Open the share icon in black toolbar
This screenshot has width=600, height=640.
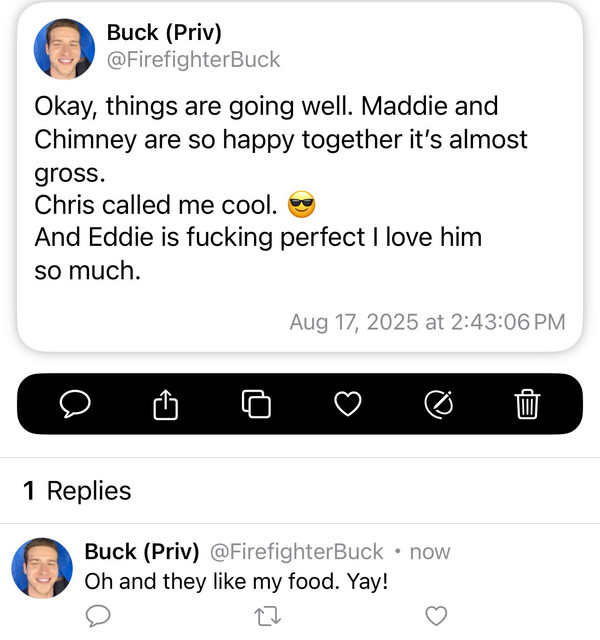(x=165, y=404)
